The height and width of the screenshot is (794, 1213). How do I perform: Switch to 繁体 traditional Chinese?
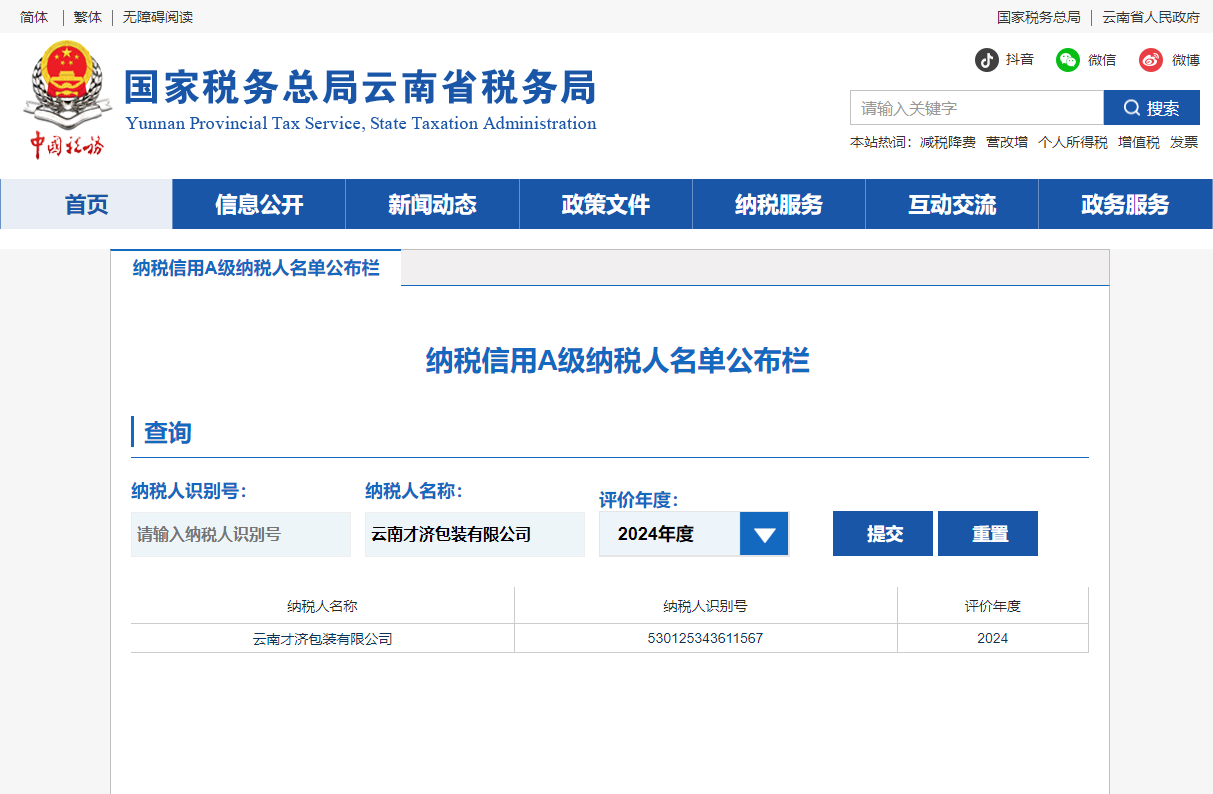87,17
